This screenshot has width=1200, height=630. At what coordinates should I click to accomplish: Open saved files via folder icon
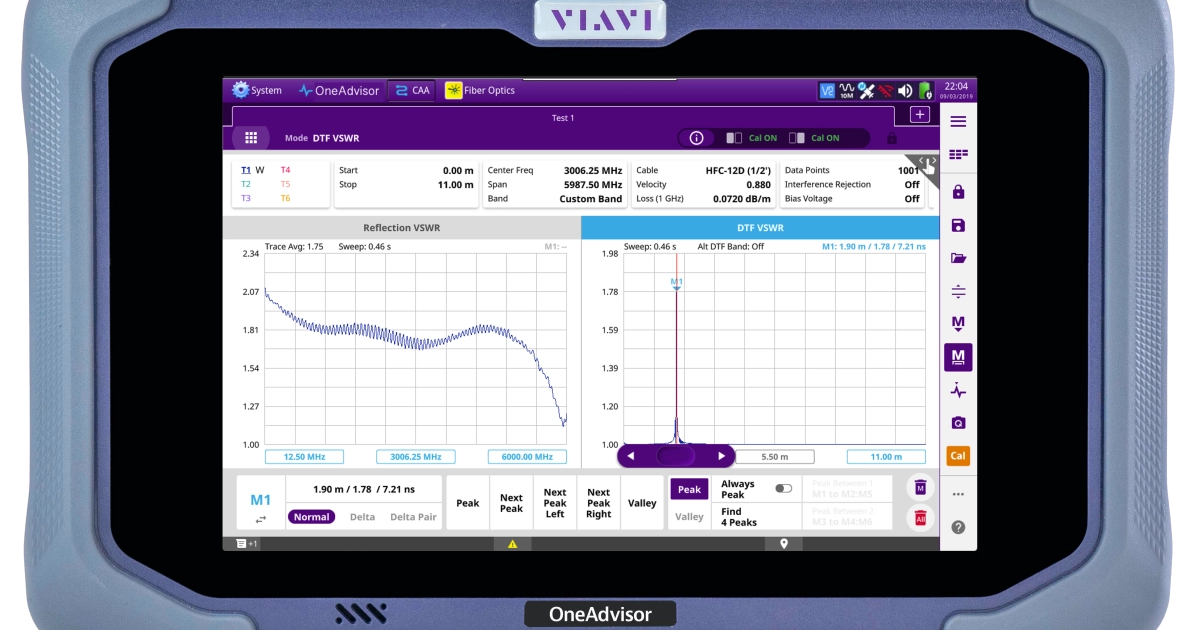point(957,257)
